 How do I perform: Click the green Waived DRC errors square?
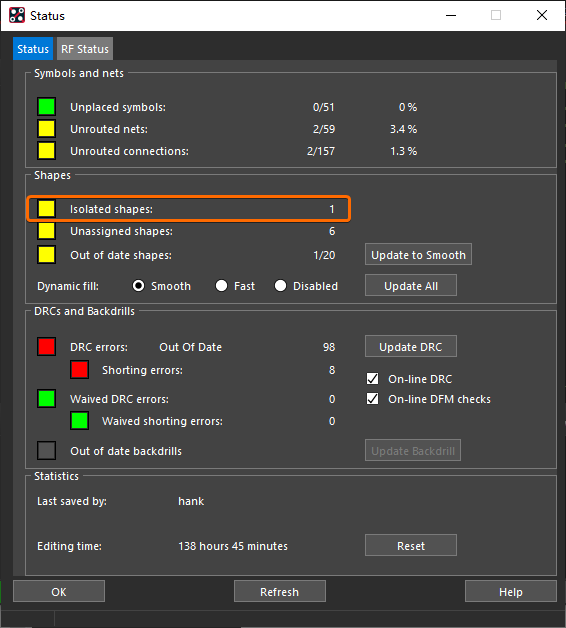[46, 399]
